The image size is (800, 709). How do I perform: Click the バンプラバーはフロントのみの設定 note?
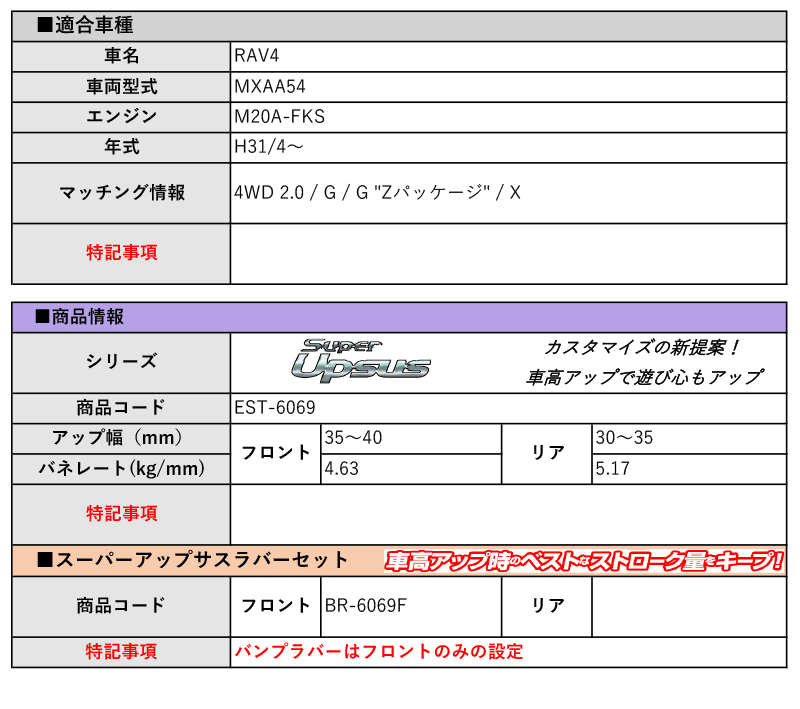click(379, 651)
